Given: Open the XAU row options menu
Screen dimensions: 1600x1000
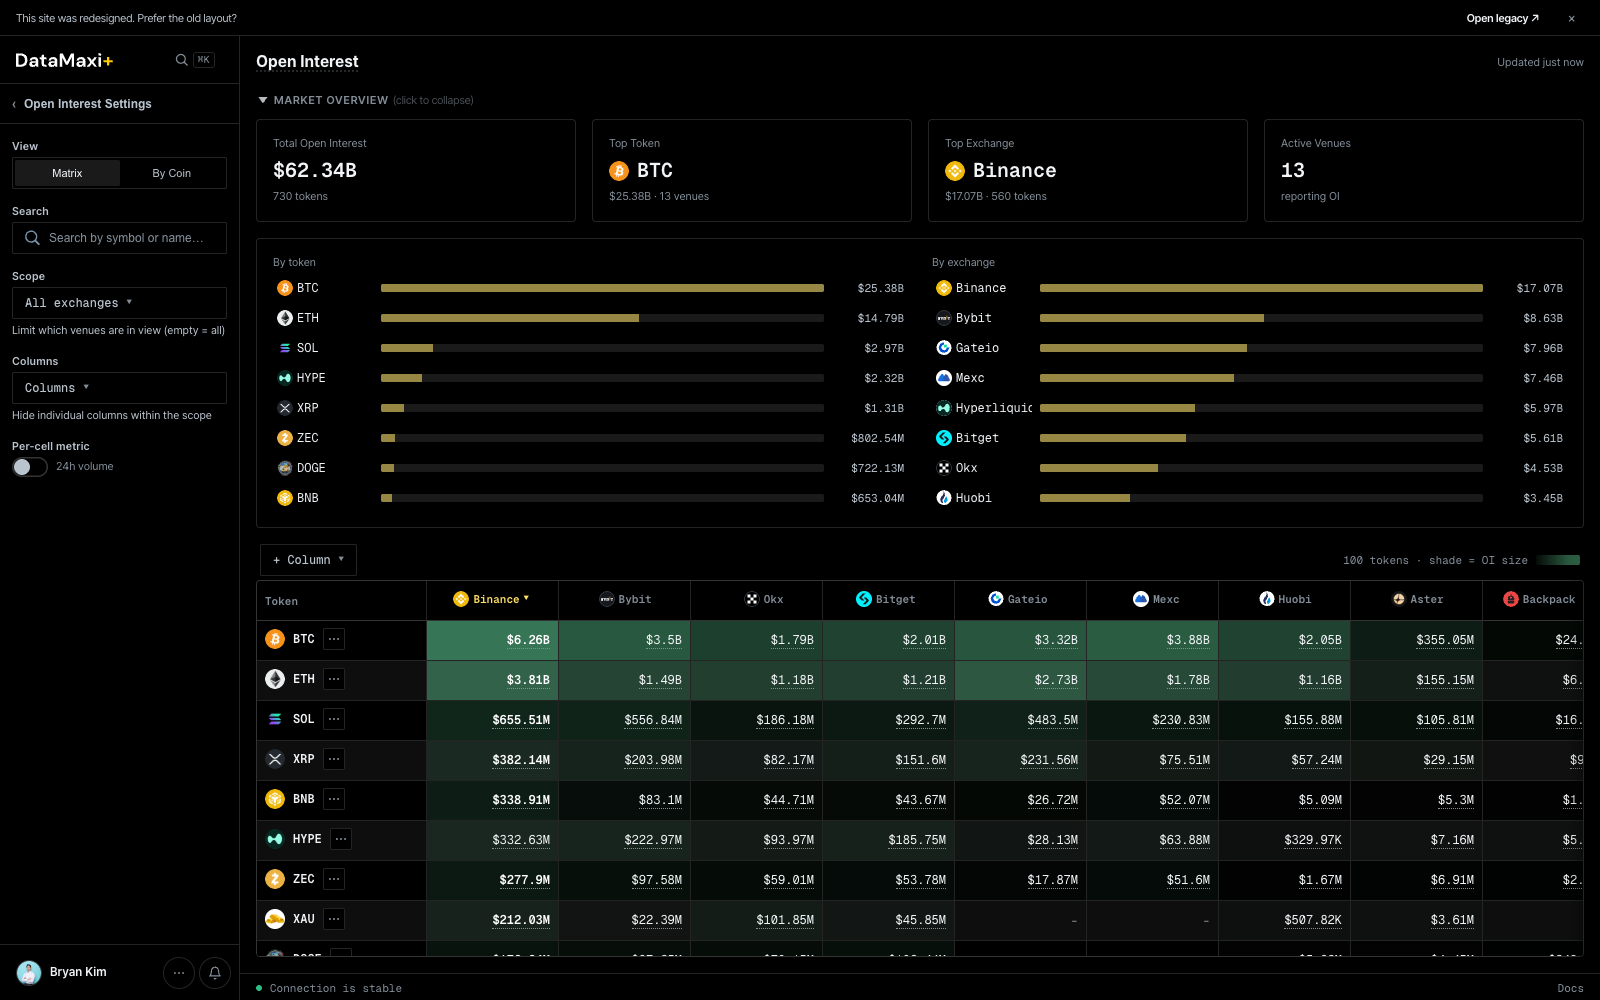Looking at the screenshot, I should (x=334, y=919).
